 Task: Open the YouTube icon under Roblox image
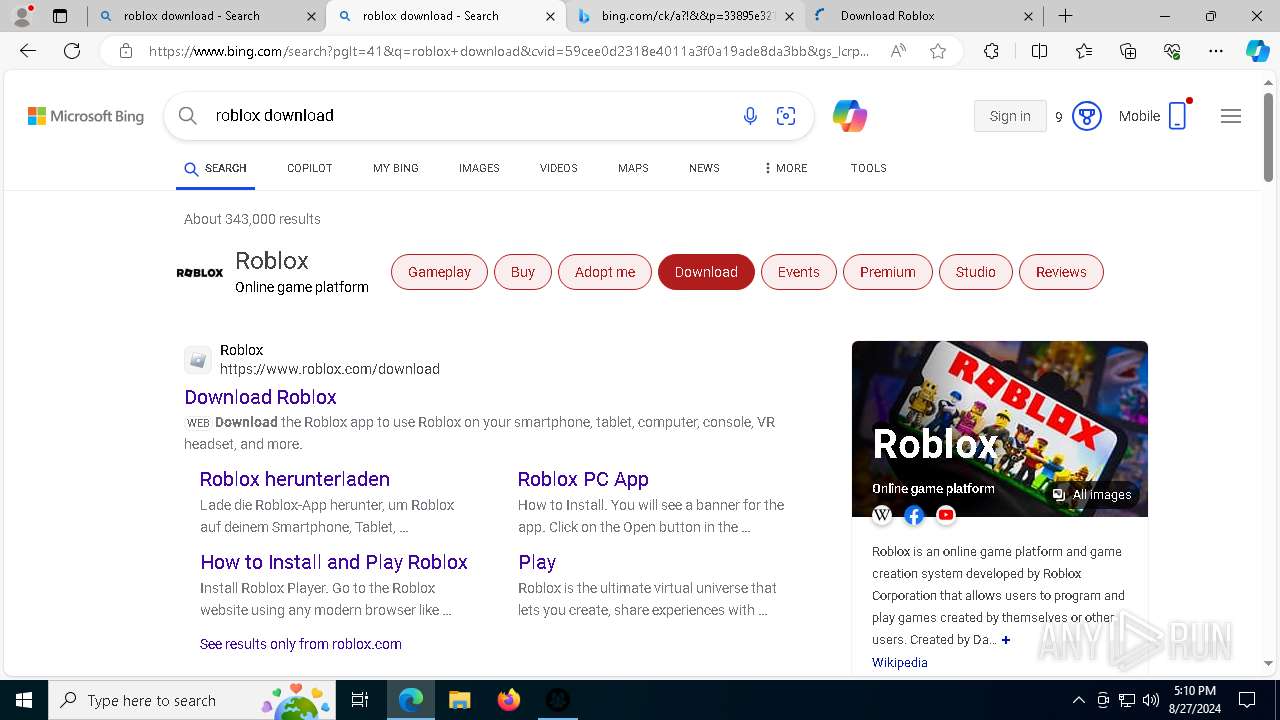[946, 515]
